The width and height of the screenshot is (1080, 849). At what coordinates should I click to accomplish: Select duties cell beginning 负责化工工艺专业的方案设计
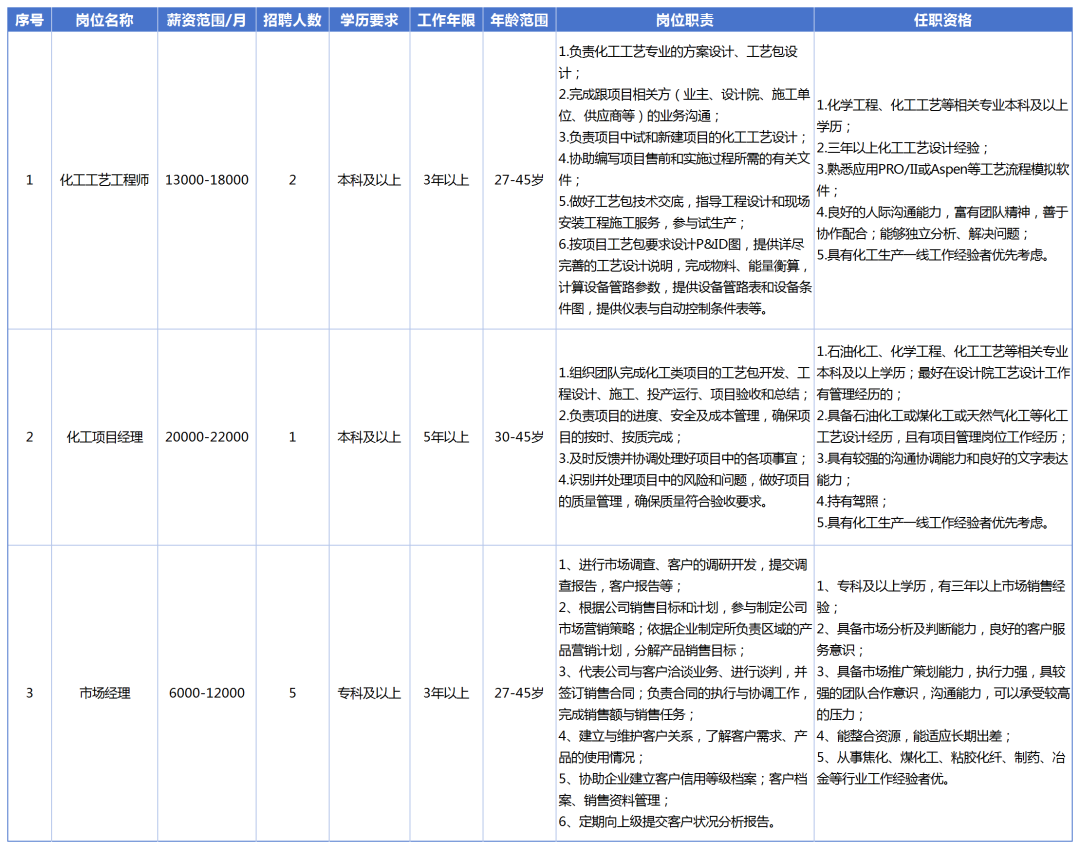click(x=685, y=180)
